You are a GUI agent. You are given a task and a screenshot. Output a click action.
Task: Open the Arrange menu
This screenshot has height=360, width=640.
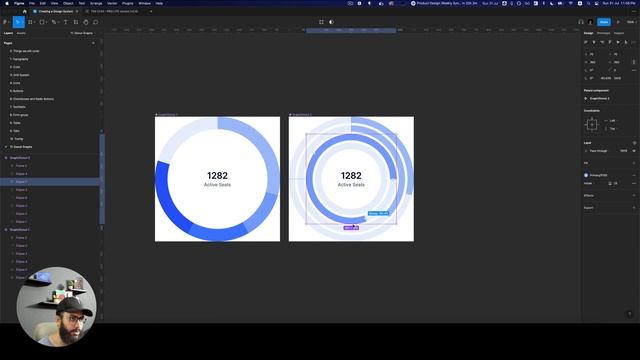96,3
